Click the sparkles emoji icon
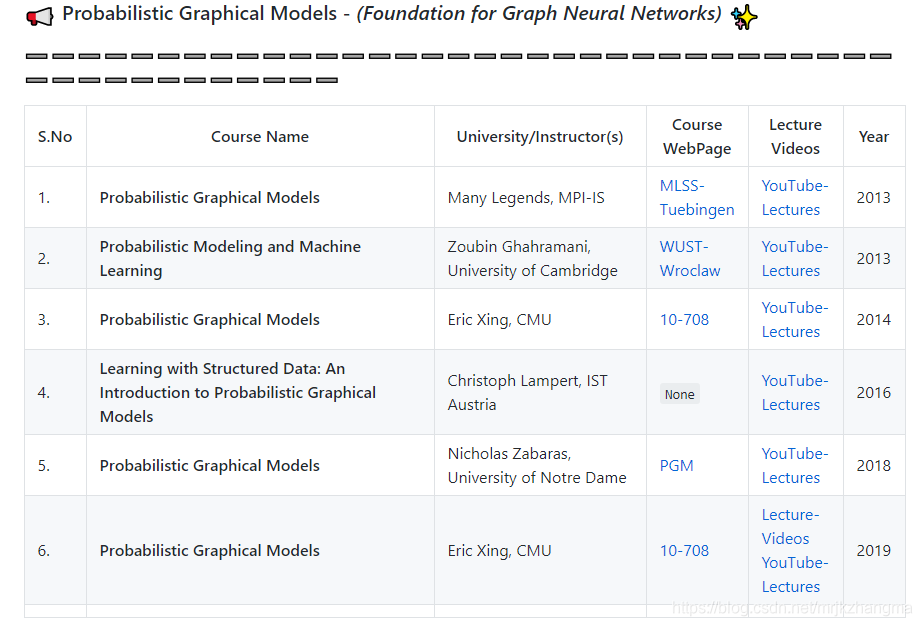The image size is (922, 626). 744,16
